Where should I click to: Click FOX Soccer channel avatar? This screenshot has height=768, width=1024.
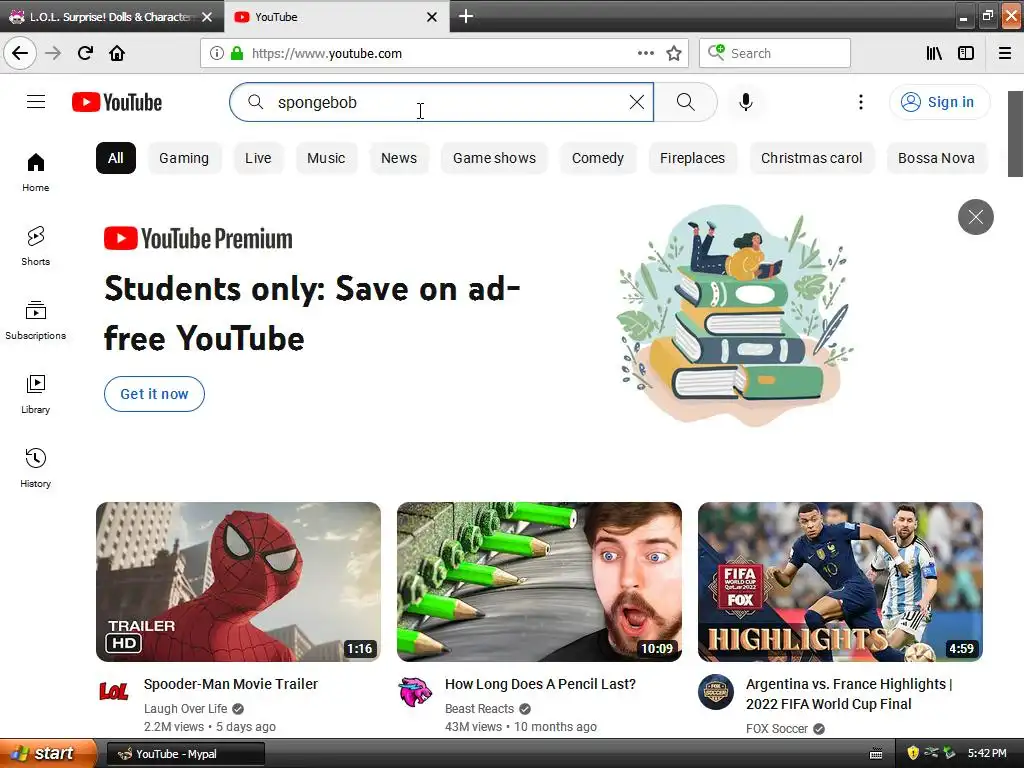click(x=716, y=692)
